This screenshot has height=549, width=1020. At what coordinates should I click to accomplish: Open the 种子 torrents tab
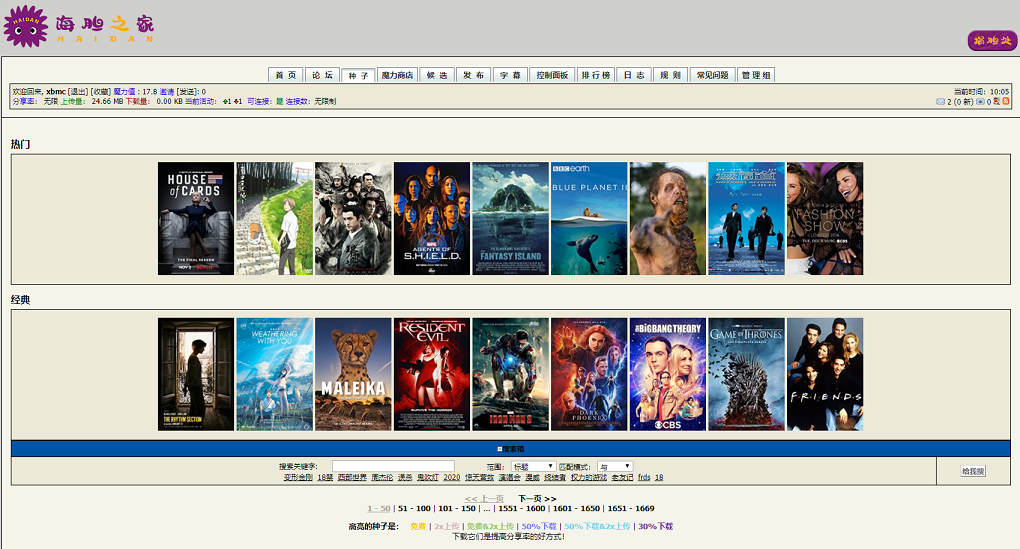tap(357, 75)
